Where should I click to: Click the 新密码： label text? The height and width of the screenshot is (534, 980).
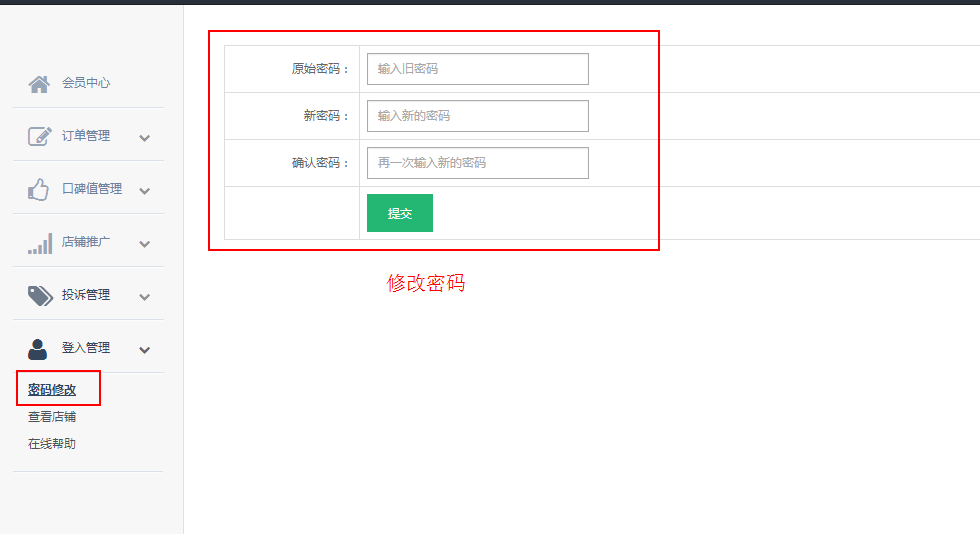tap(326, 116)
